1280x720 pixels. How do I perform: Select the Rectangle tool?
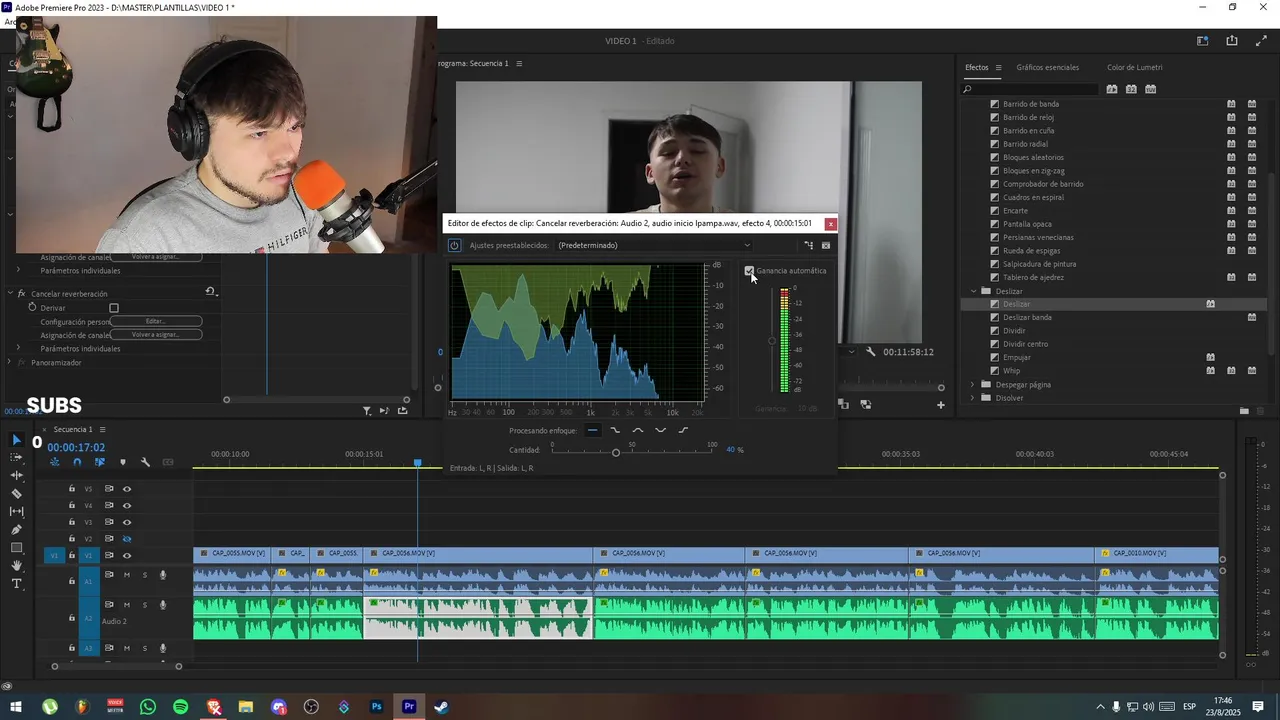click(16, 547)
